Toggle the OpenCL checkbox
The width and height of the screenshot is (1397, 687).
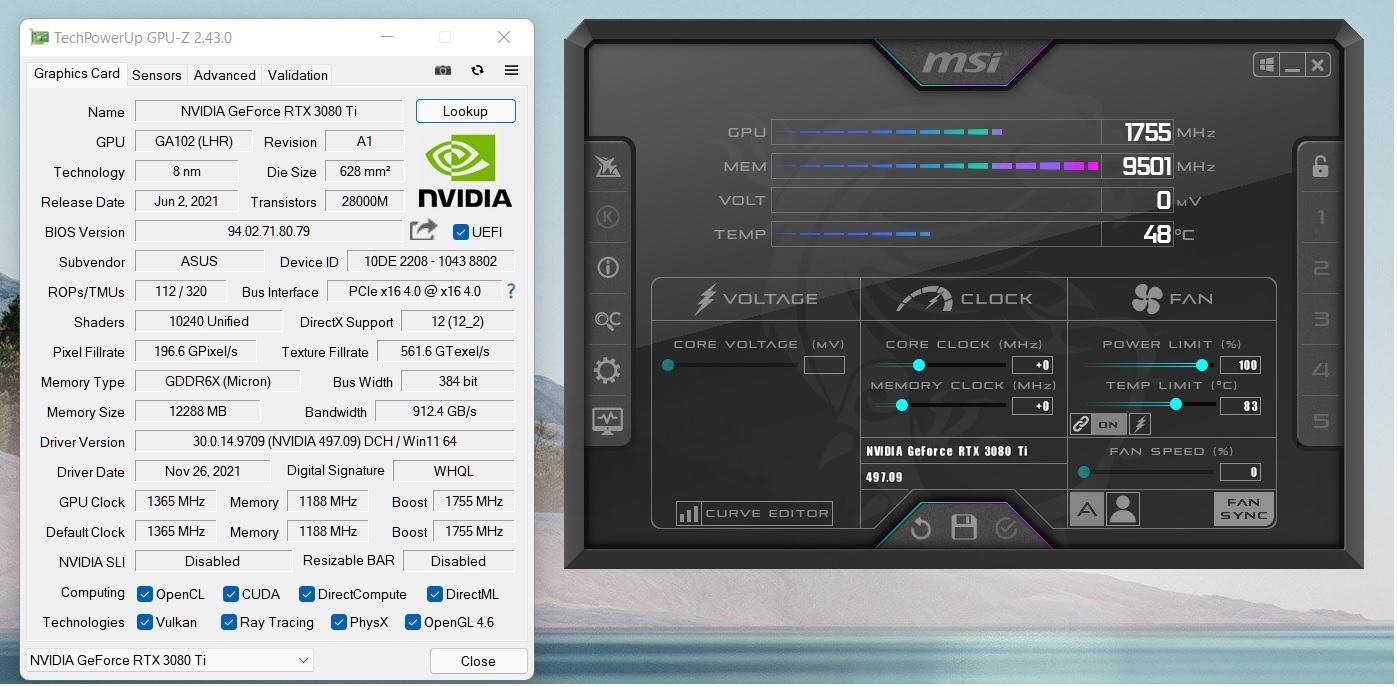point(145,594)
